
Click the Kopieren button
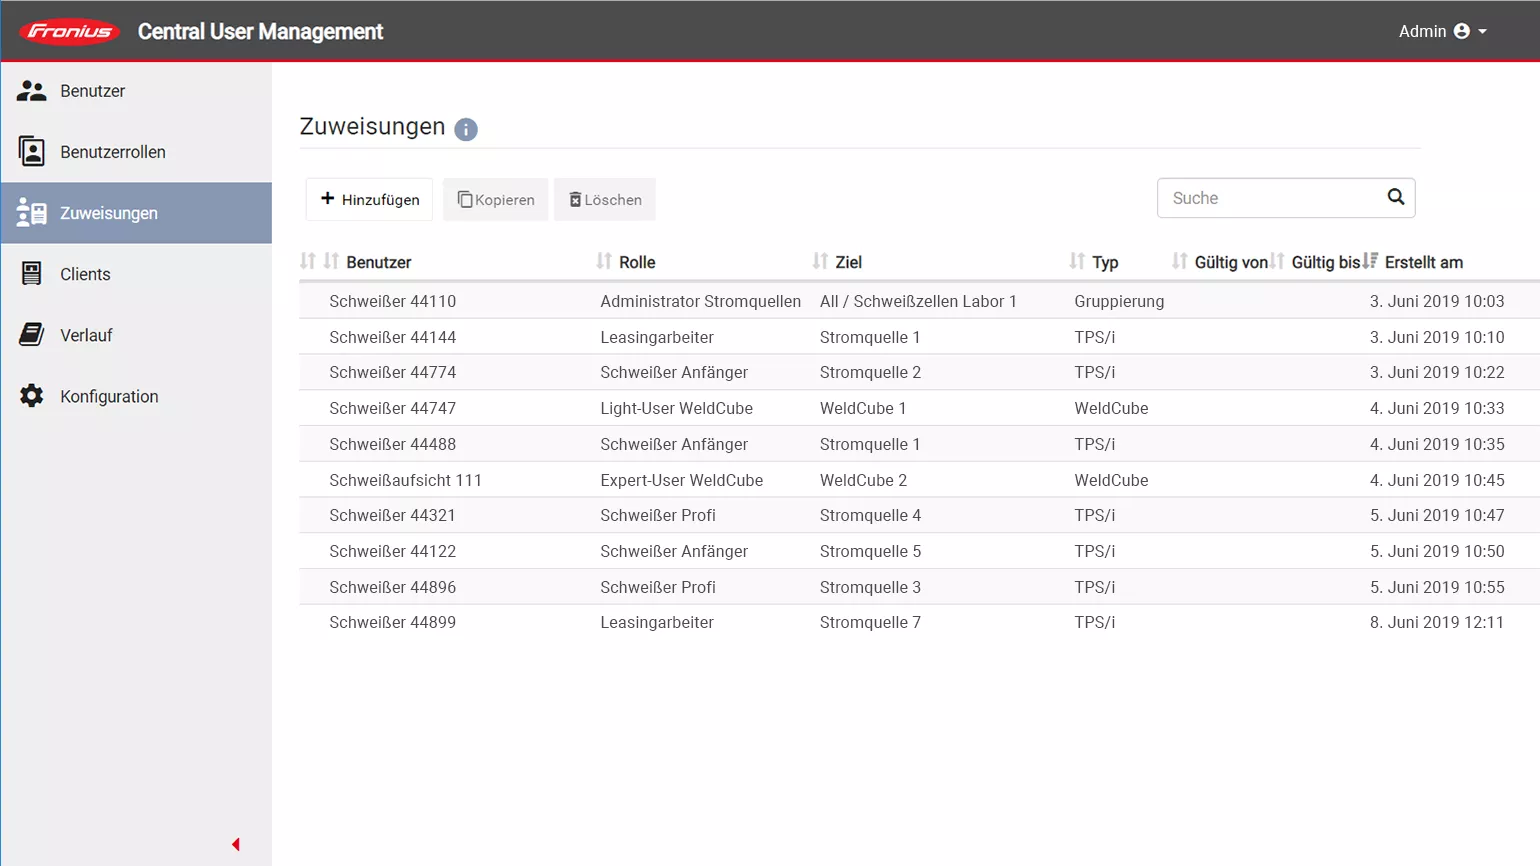[495, 200]
